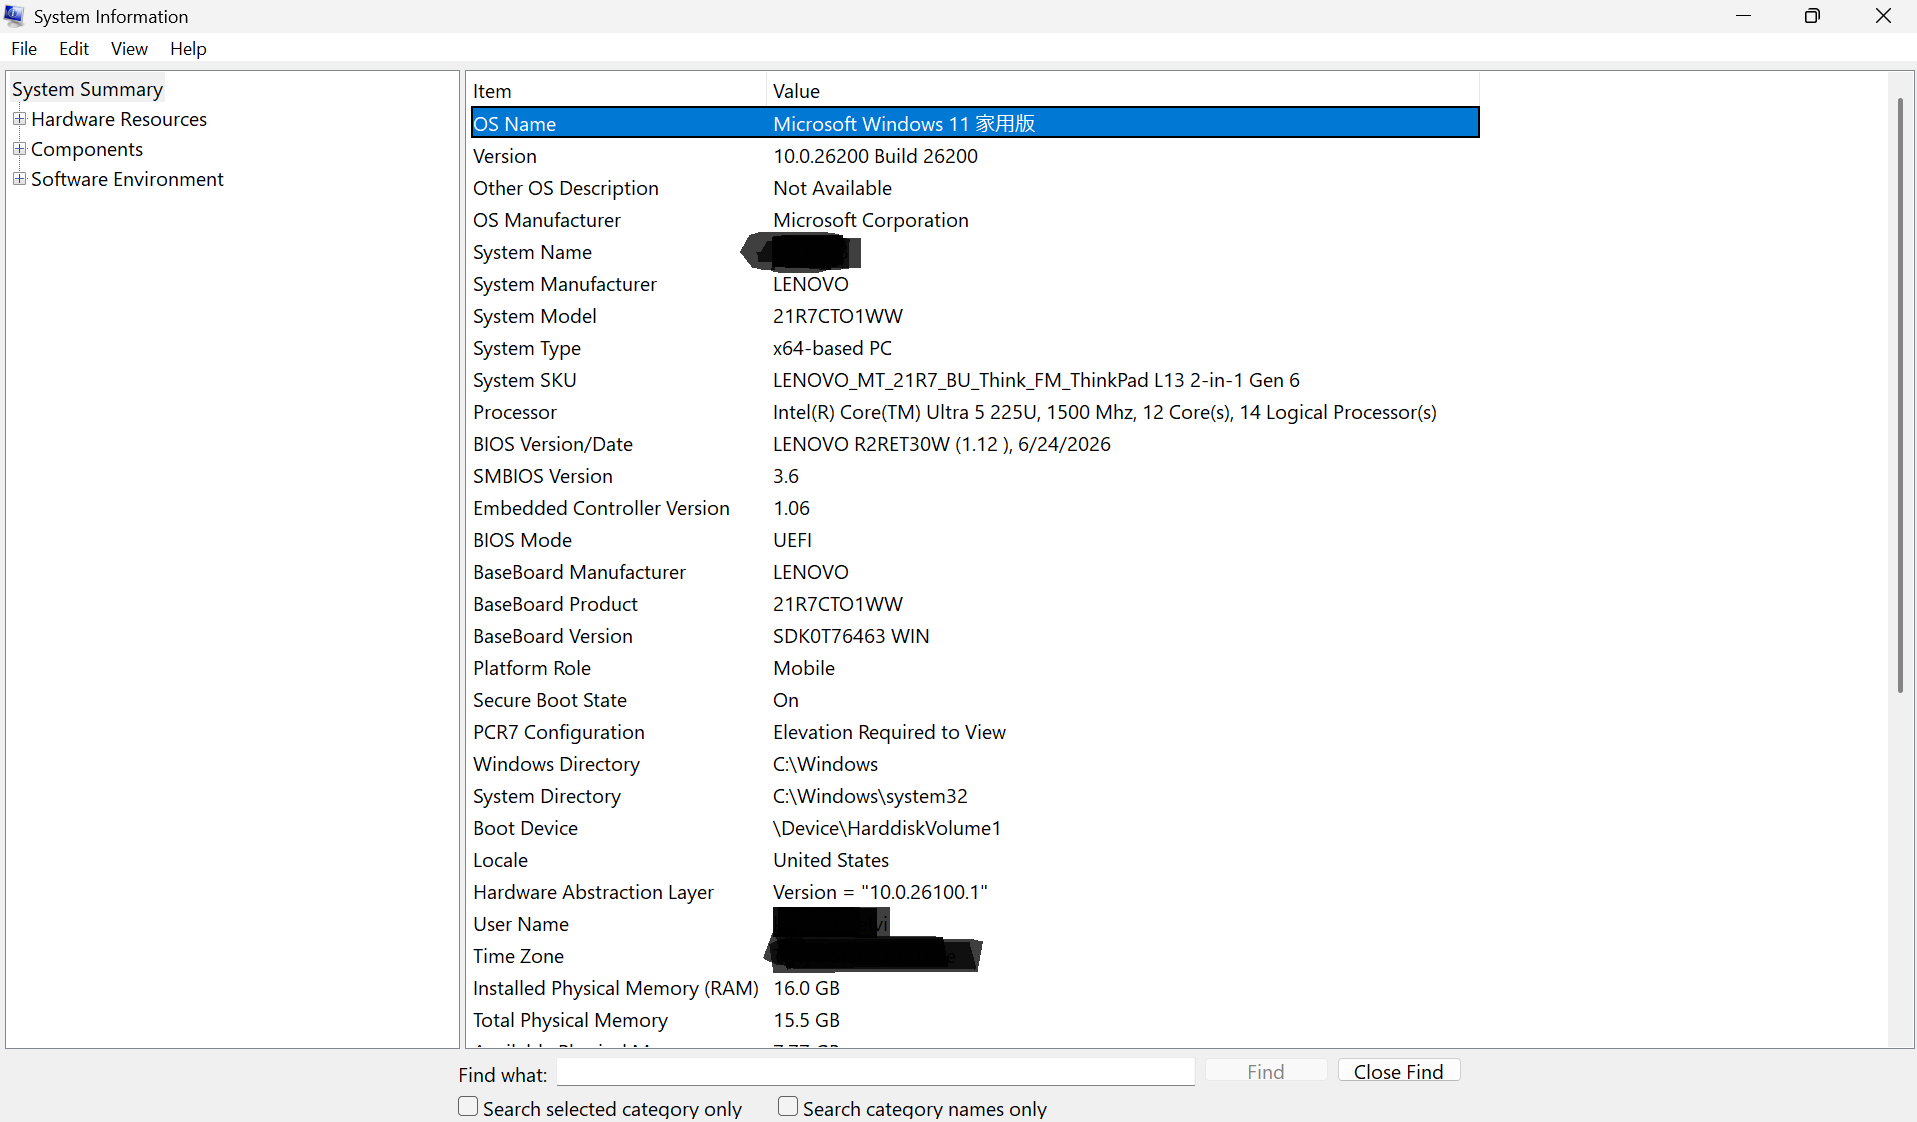Click the Close Find button
Viewport: 1917px width, 1122px height.
[1398, 1071]
